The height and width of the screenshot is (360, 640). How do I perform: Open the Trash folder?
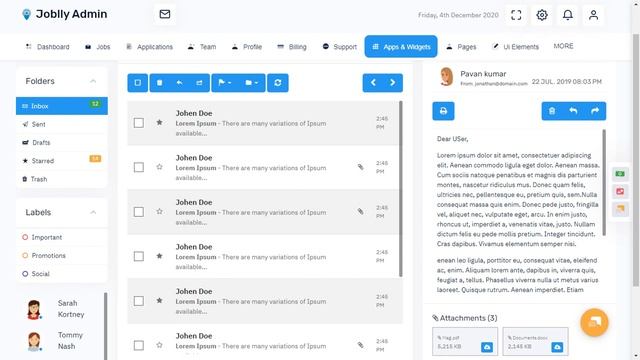tap(62, 179)
